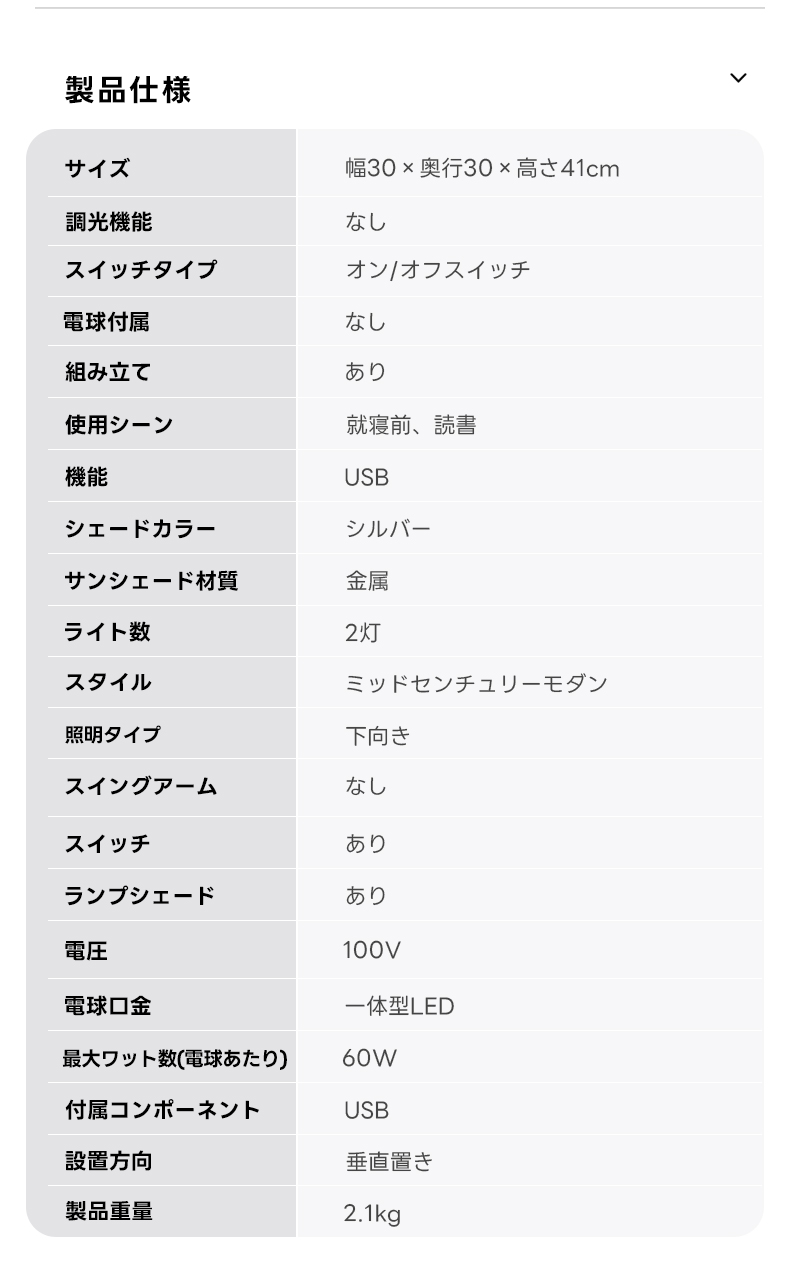Click the 最大ワット数(電球あたり) label

175,1058
